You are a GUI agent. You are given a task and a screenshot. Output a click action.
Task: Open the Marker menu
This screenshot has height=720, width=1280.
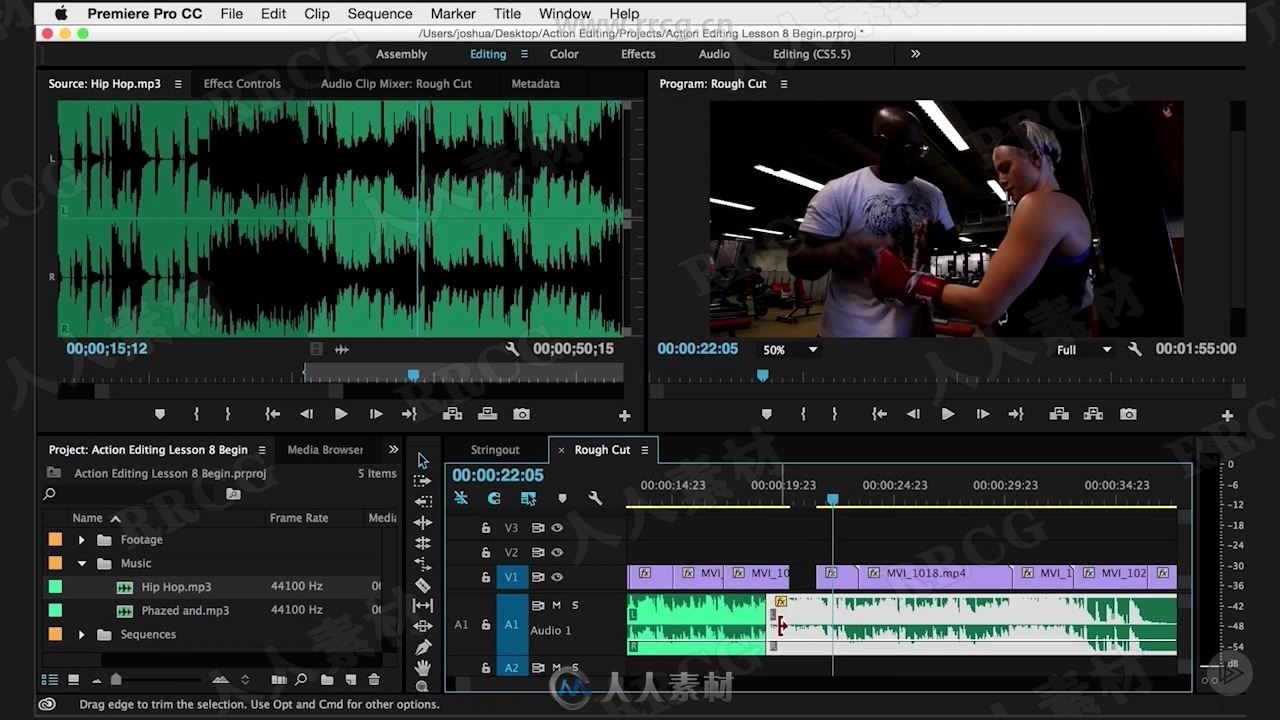tap(453, 14)
